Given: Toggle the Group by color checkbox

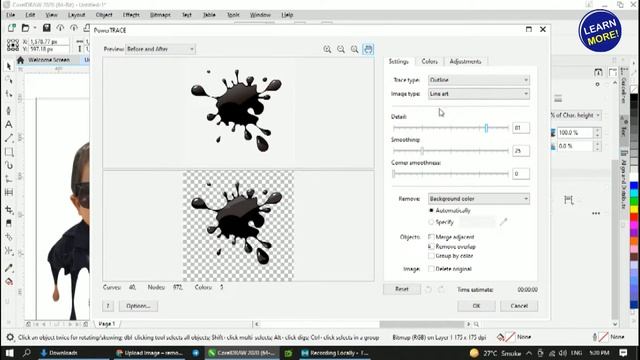Looking at the screenshot, I should 431,256.
